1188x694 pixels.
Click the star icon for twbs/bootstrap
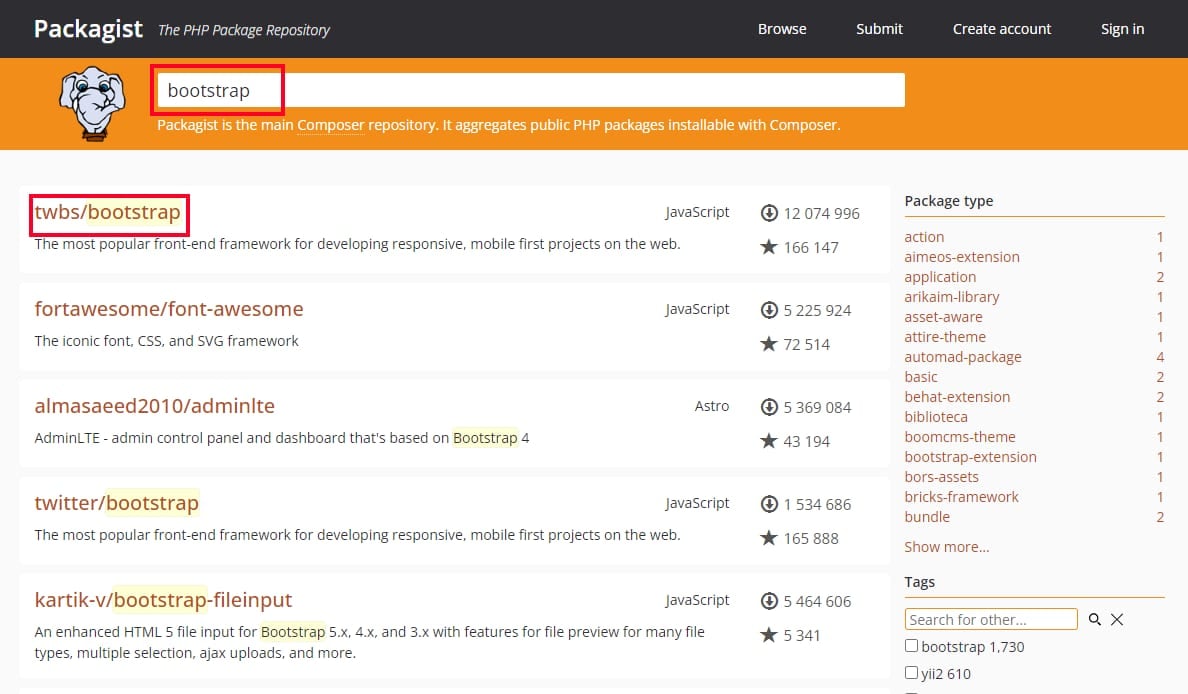[x=769, y=247]
